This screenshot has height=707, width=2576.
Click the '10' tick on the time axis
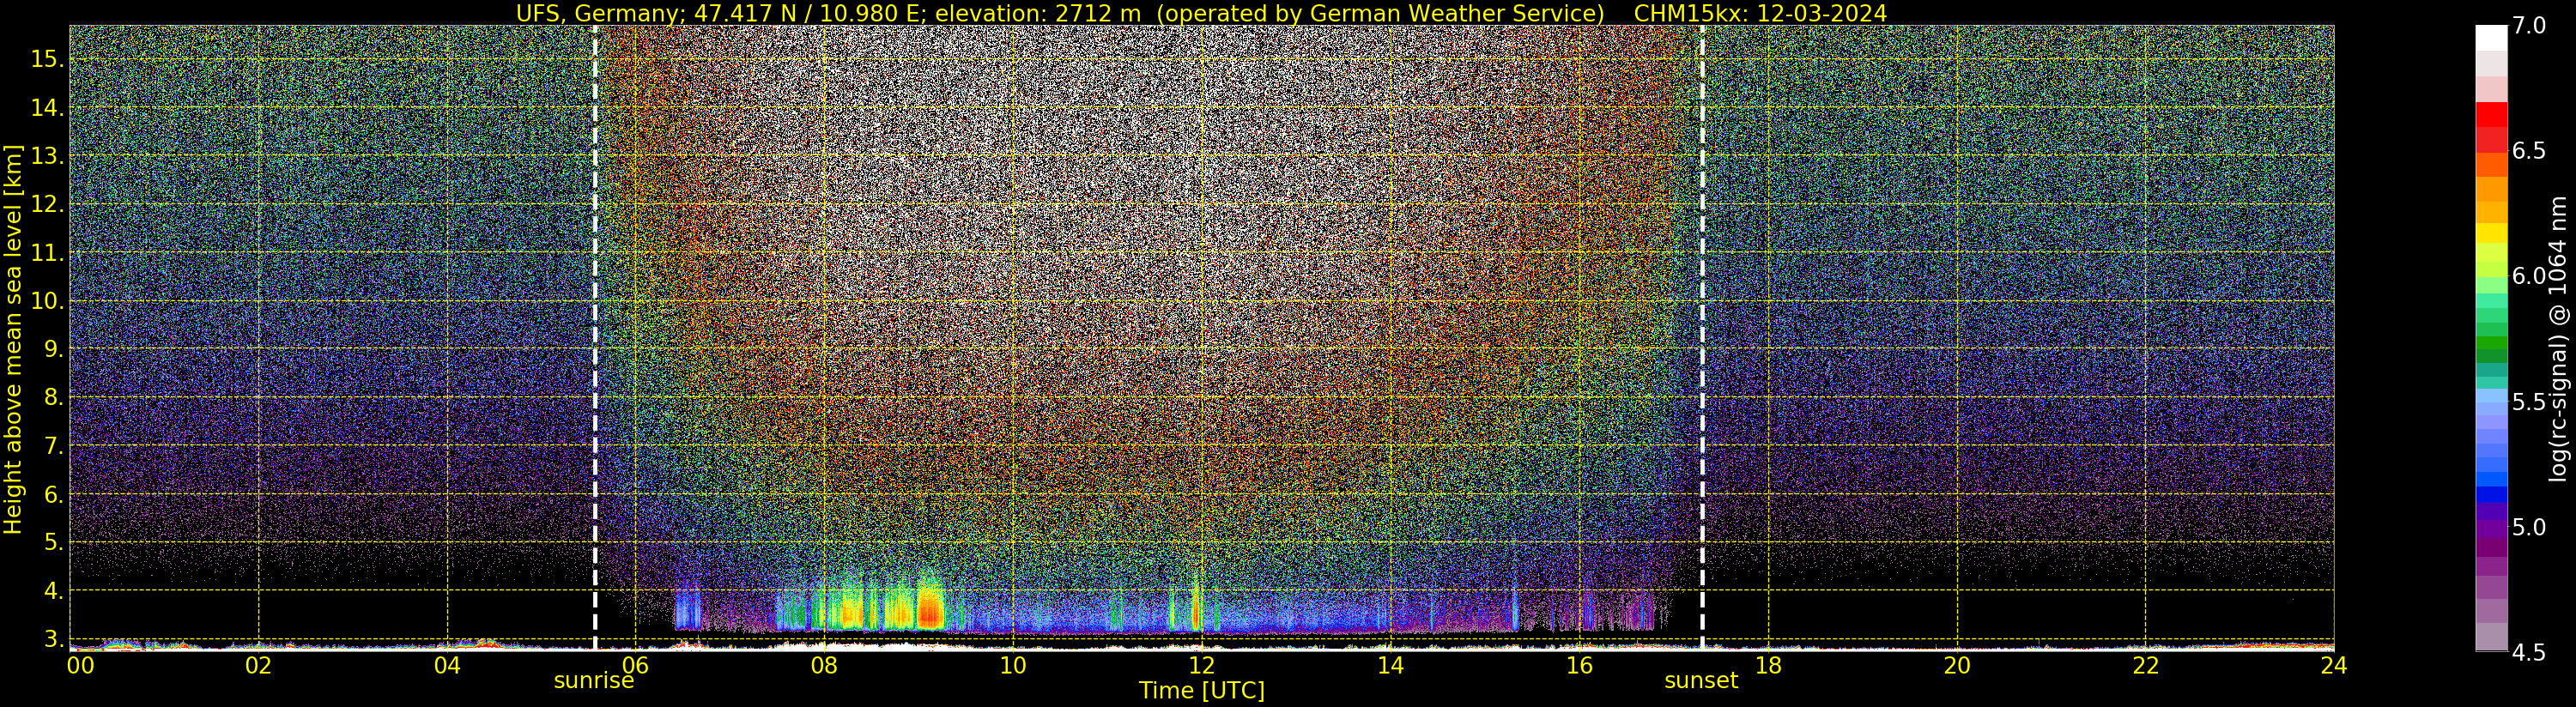[1013, 665]
